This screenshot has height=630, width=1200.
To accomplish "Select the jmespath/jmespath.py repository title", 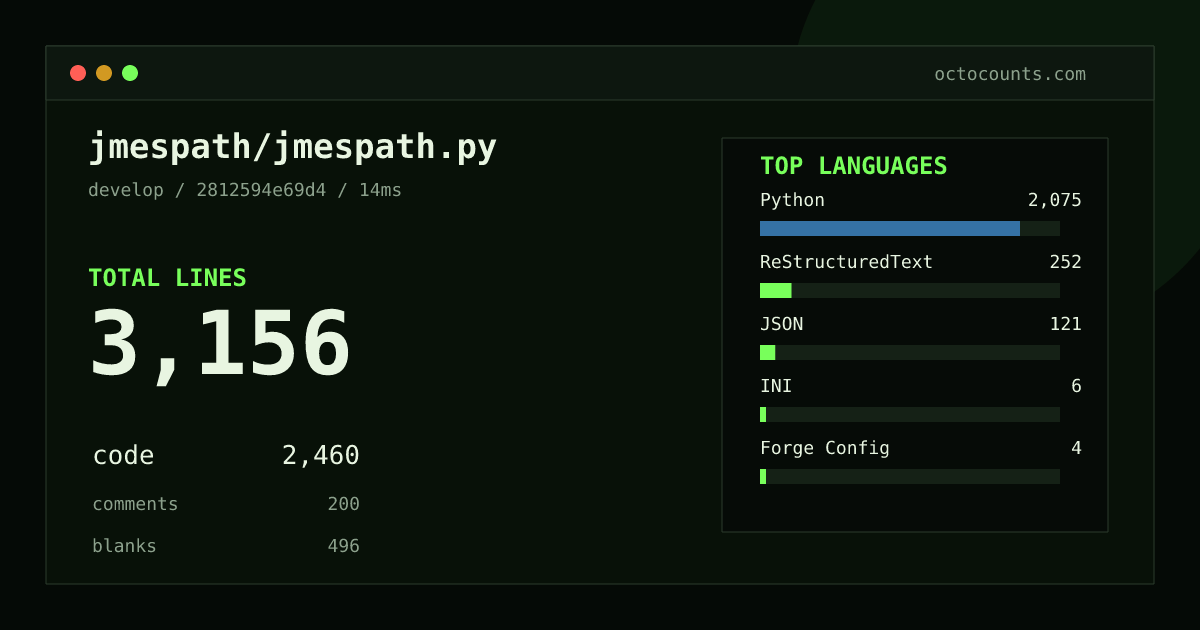I will point(293,148).
